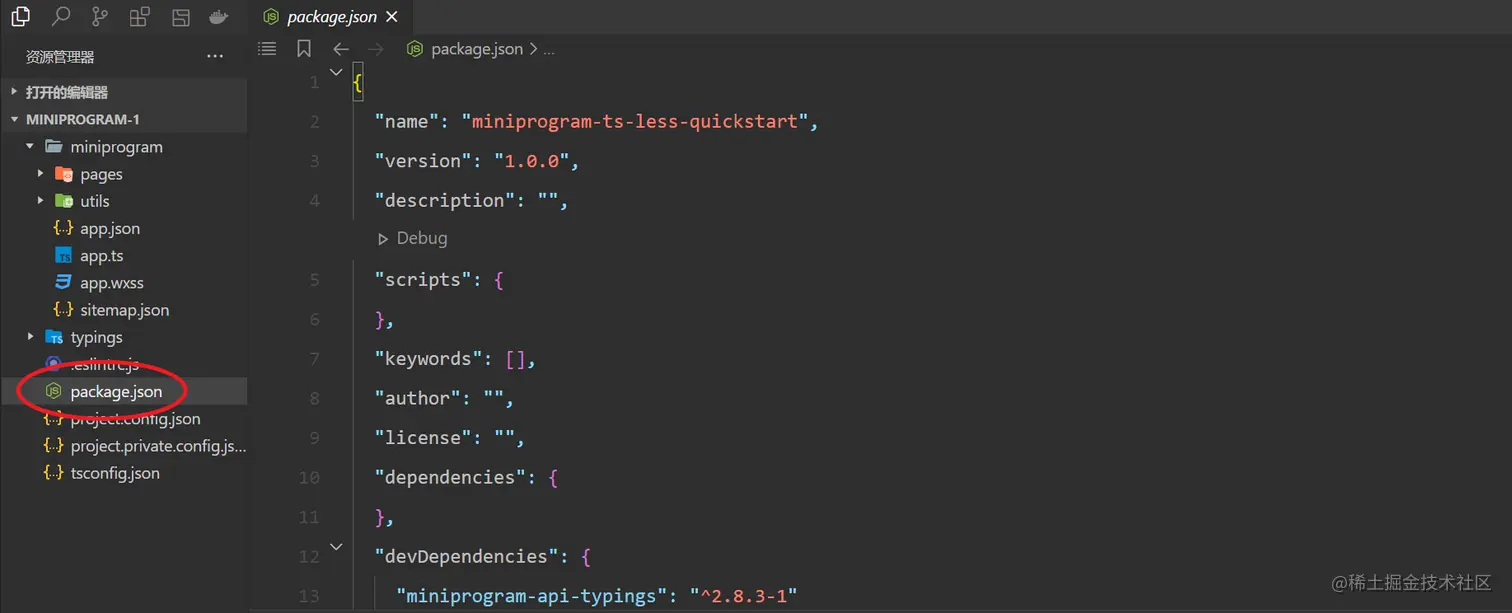Viewport: 1512px width, 613px height.
Task: Open sitemap.json in the file tree
Action: pyautogui.click(x=123, y=310)
